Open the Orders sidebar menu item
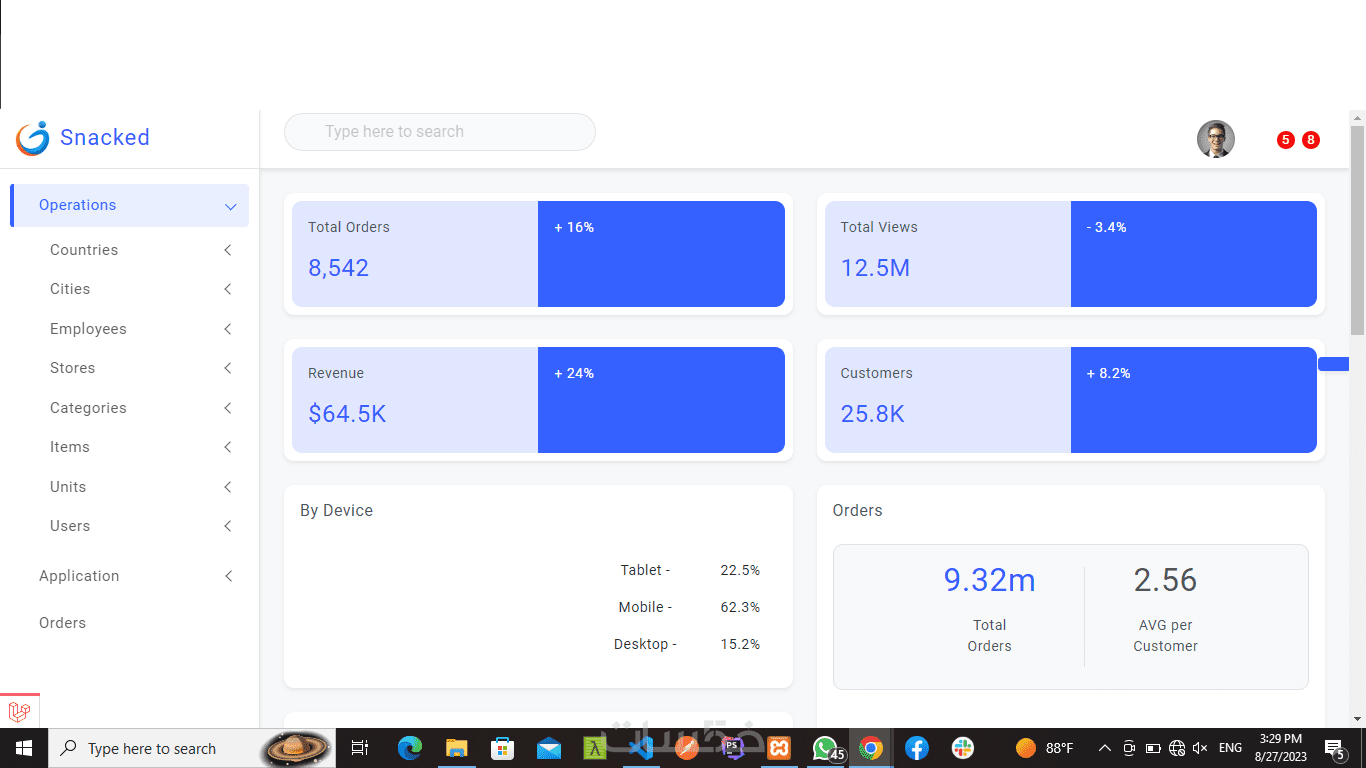The width and height of the screenshot is (1366, 768). 63,623
